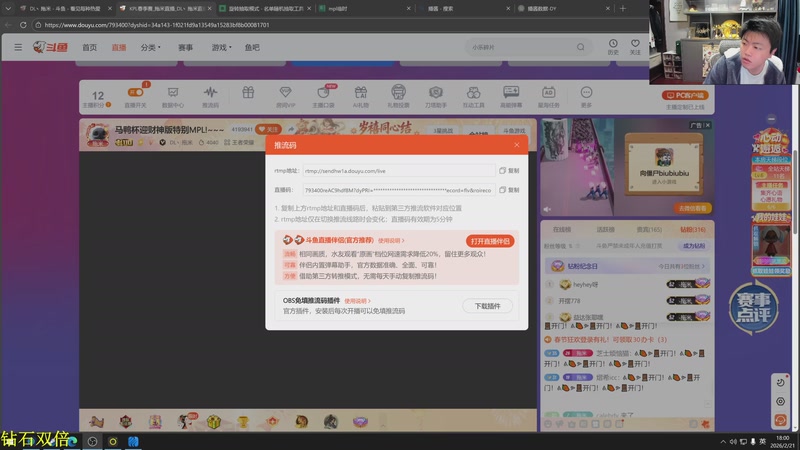Screen dimensions: 800x450
Task: Click the browser address bar
Action: pyautogui.click(x=337, y=24)
